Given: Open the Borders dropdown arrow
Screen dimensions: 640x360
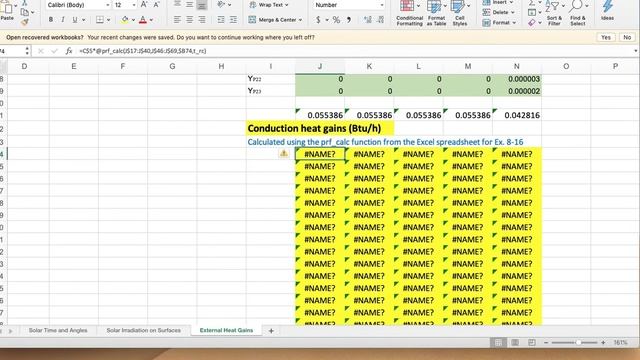Looking at the screenshot, I should [109, 20].
